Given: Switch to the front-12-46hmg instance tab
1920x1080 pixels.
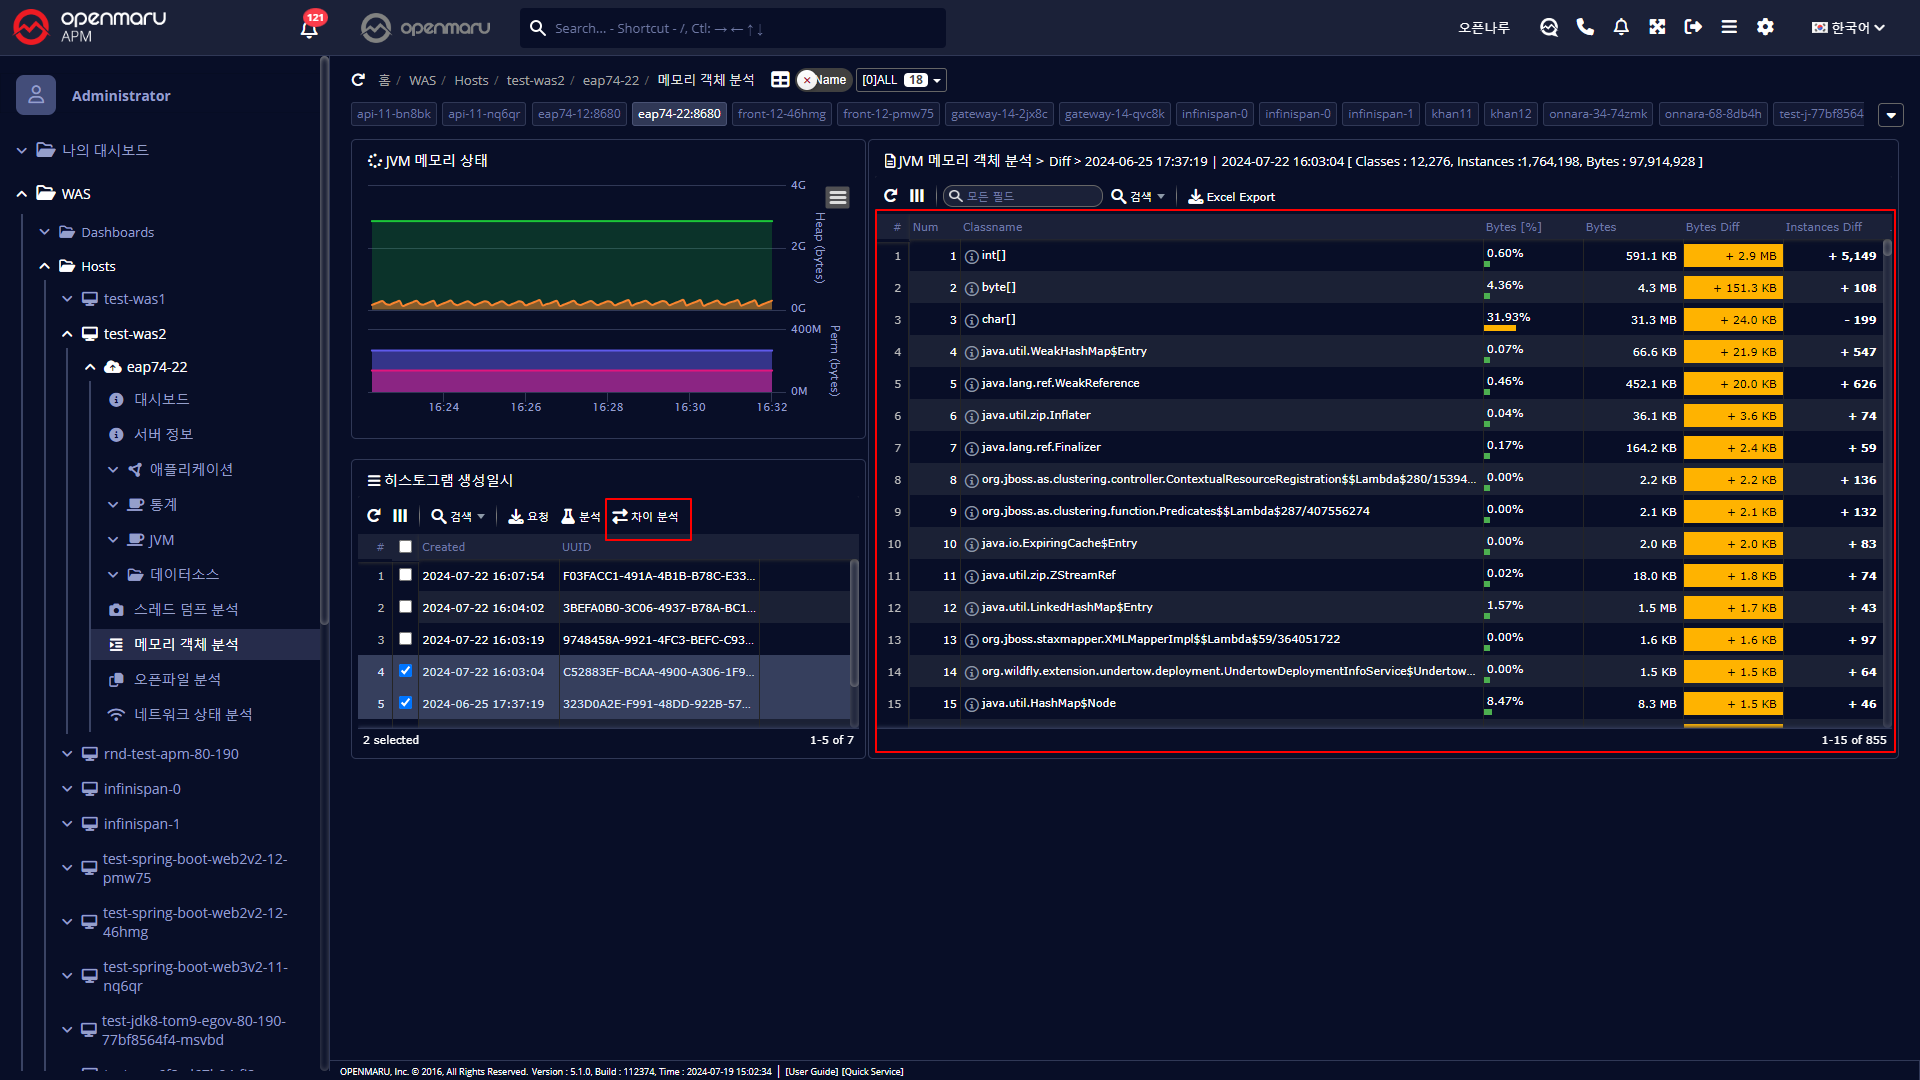Looking at the screenshot, I should [781, 114].
